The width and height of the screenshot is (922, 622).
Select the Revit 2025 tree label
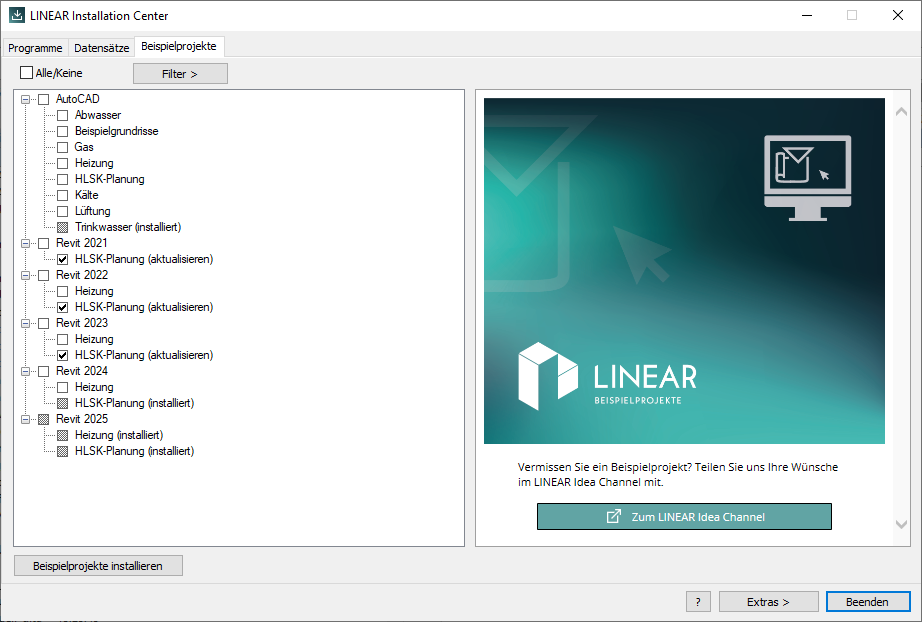click(82, 419)
